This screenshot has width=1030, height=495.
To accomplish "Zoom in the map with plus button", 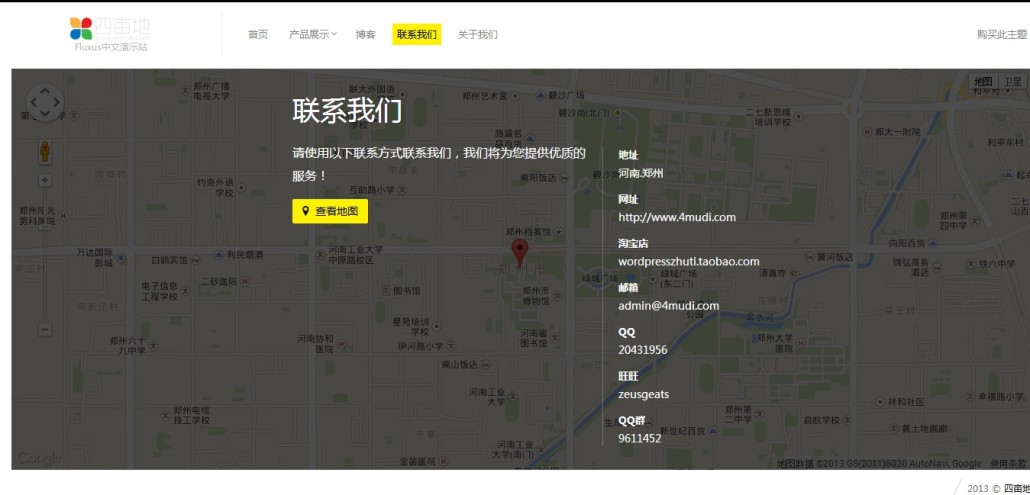I will (45, 180).
